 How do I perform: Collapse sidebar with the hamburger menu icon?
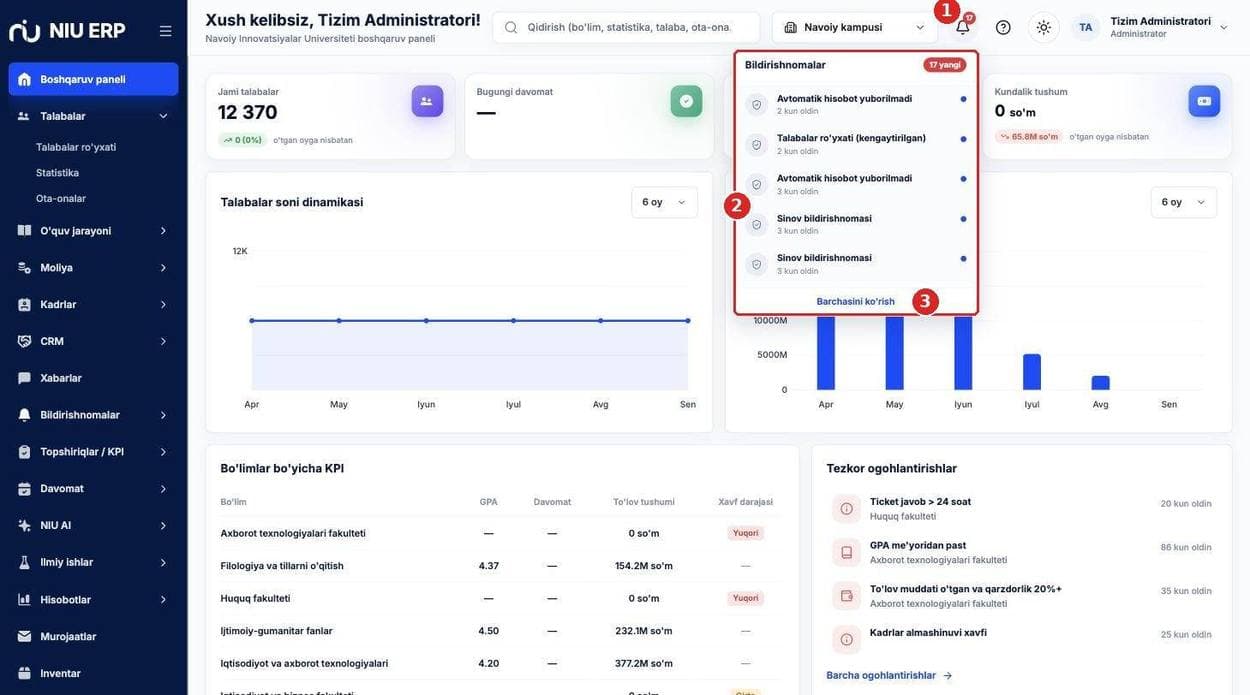point(165,31)
